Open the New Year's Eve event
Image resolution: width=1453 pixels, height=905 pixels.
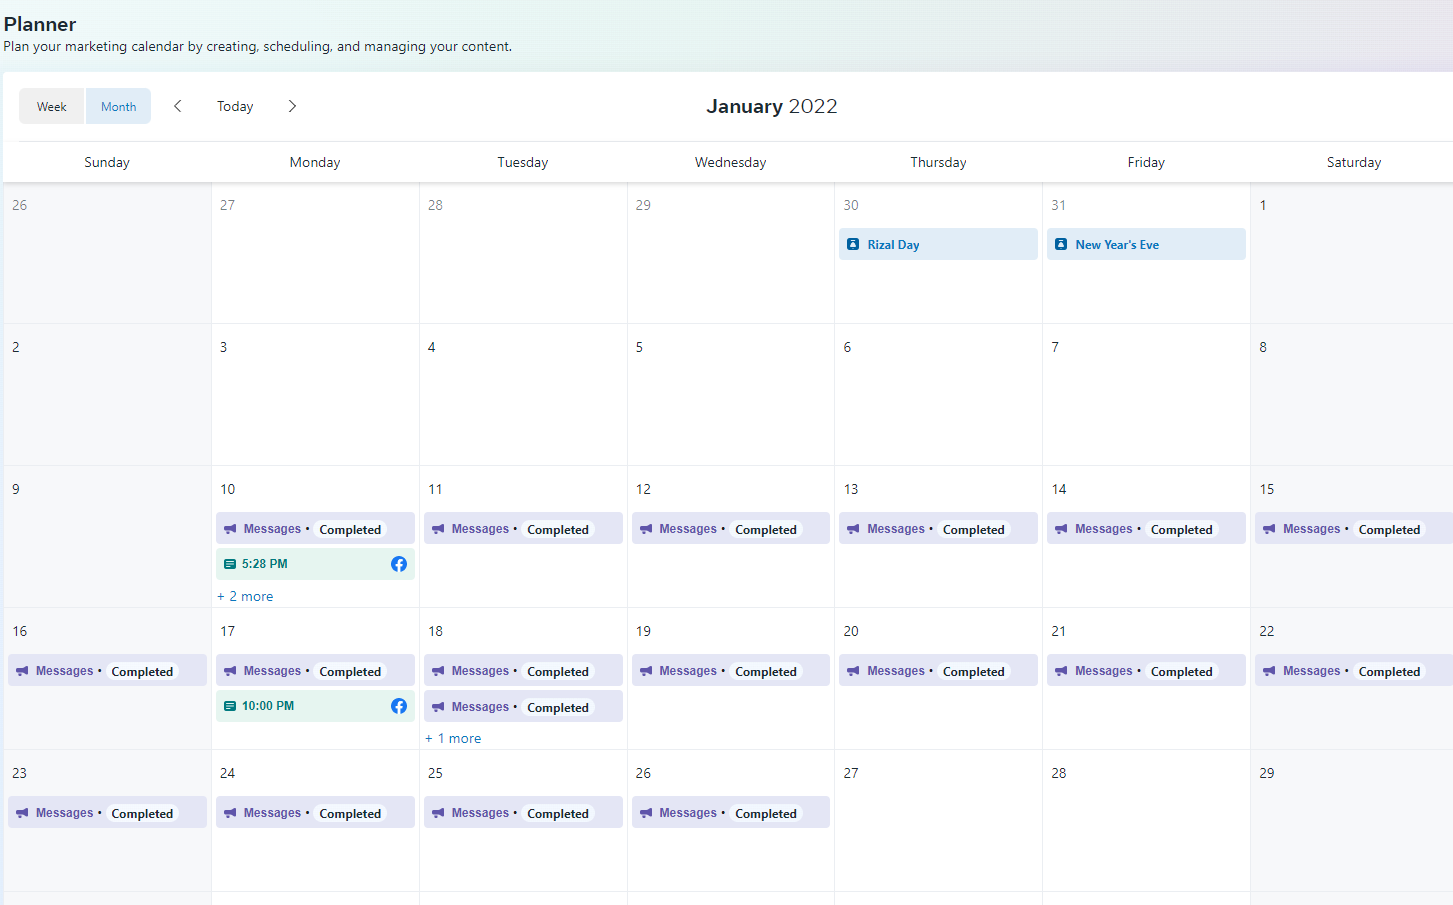pos(1146,244)
